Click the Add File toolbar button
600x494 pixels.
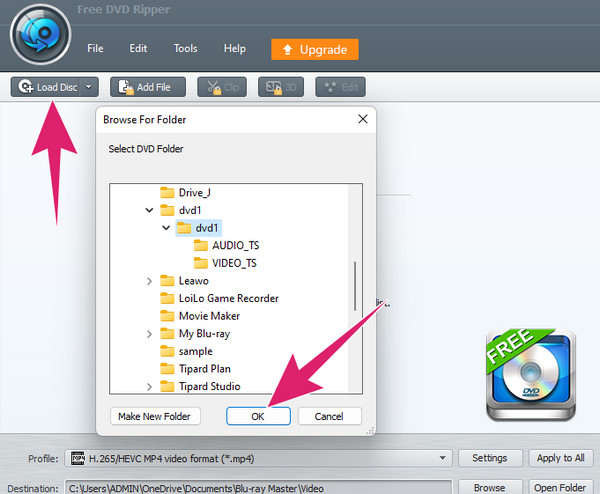tap(148, 87)
